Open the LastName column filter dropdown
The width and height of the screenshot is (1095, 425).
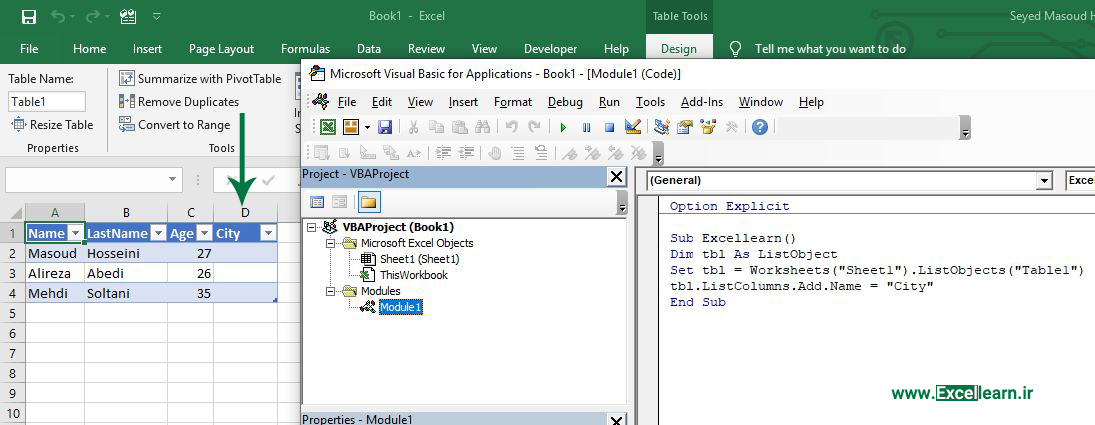point(158,234)
